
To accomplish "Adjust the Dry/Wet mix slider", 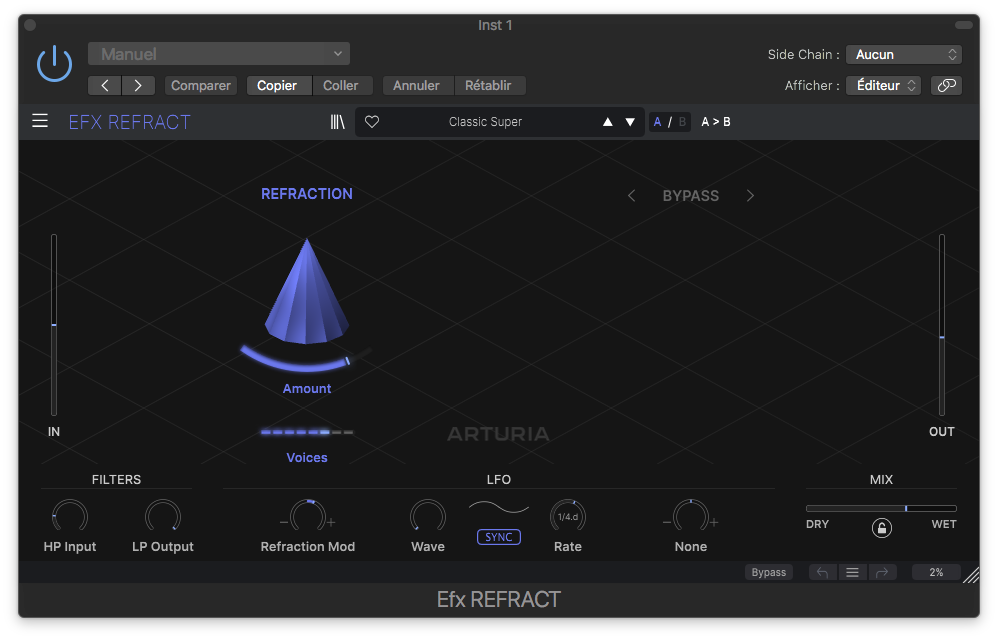I will tap(881, 508).
